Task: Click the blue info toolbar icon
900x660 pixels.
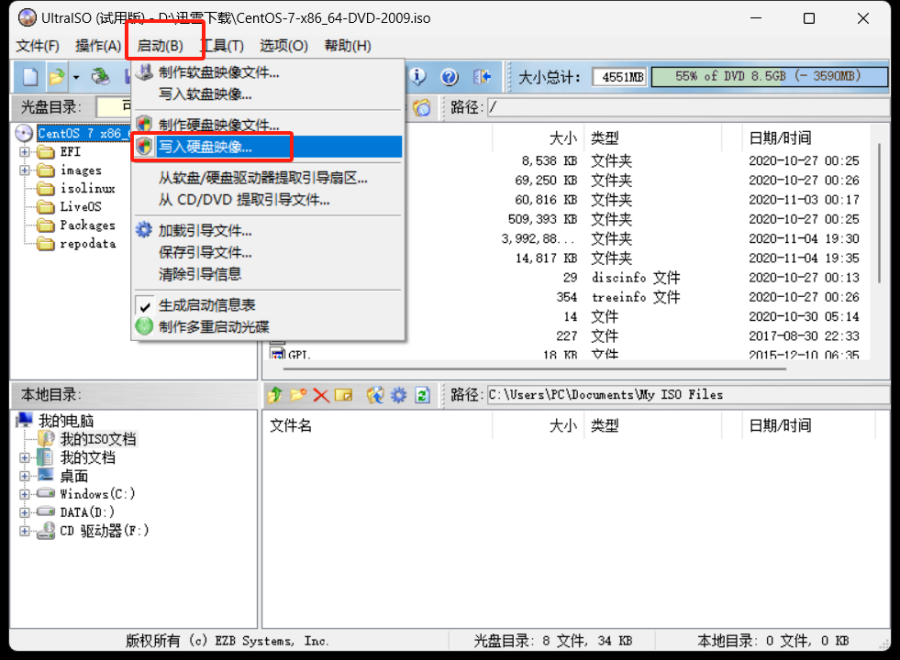Action: pyautogui.click(x=417, y=76)
